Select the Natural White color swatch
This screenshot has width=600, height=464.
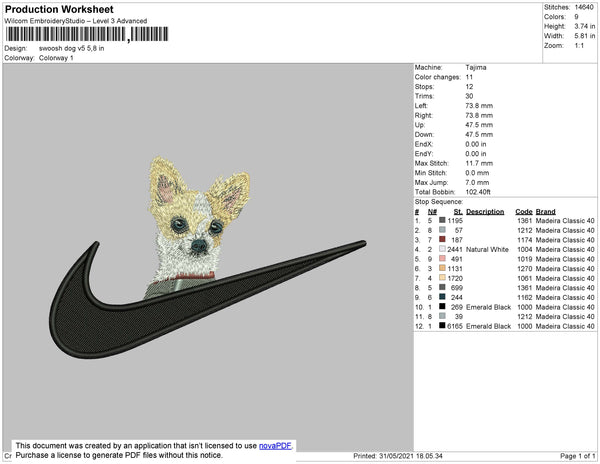[442, 249]
